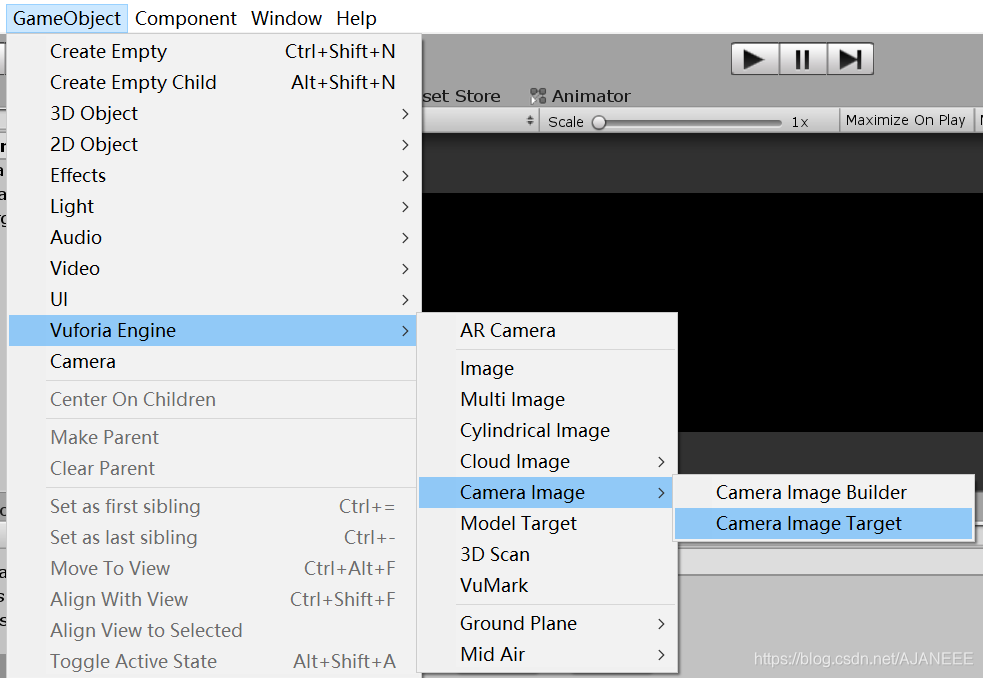Expand the Mid Air submenu
Viewport: 983px width, 678px height.
548,655
